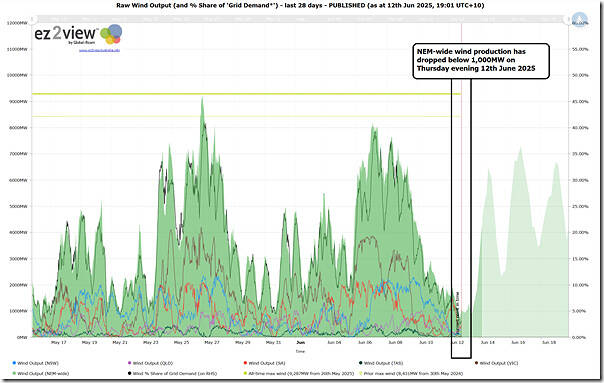The width and height of the screenshot is (604, 383).
Task: Toggle Wind % Share of Grid Demand legend
Action: point(172,373)
